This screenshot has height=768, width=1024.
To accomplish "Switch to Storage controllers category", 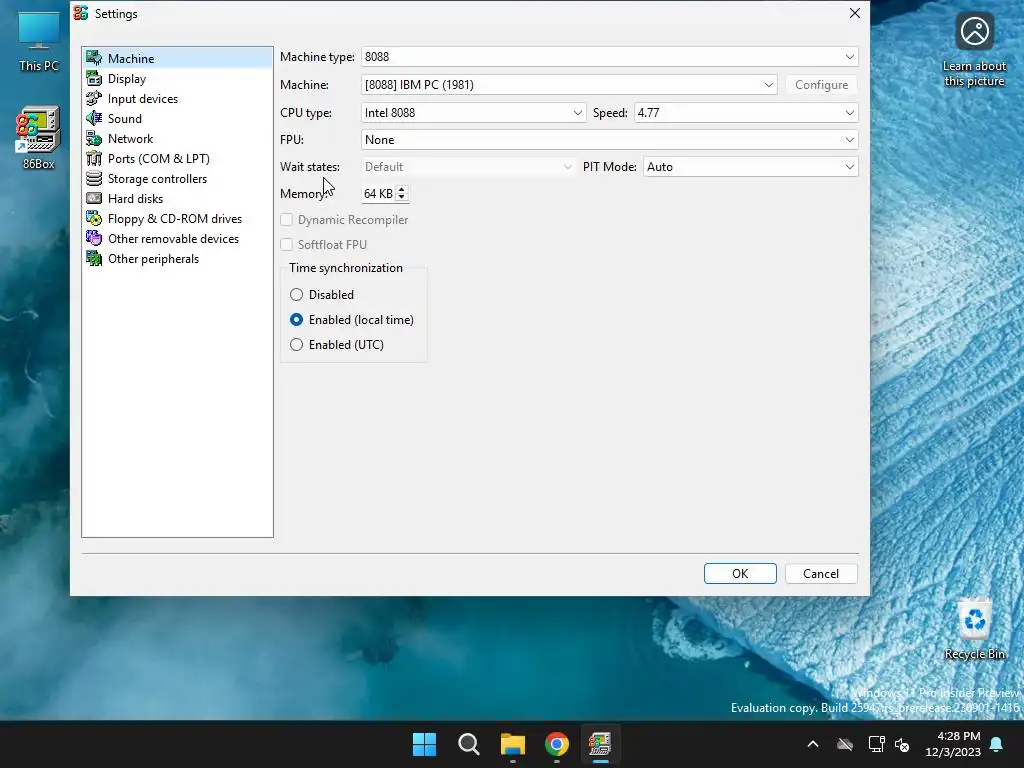I will (x=177, y=178).
